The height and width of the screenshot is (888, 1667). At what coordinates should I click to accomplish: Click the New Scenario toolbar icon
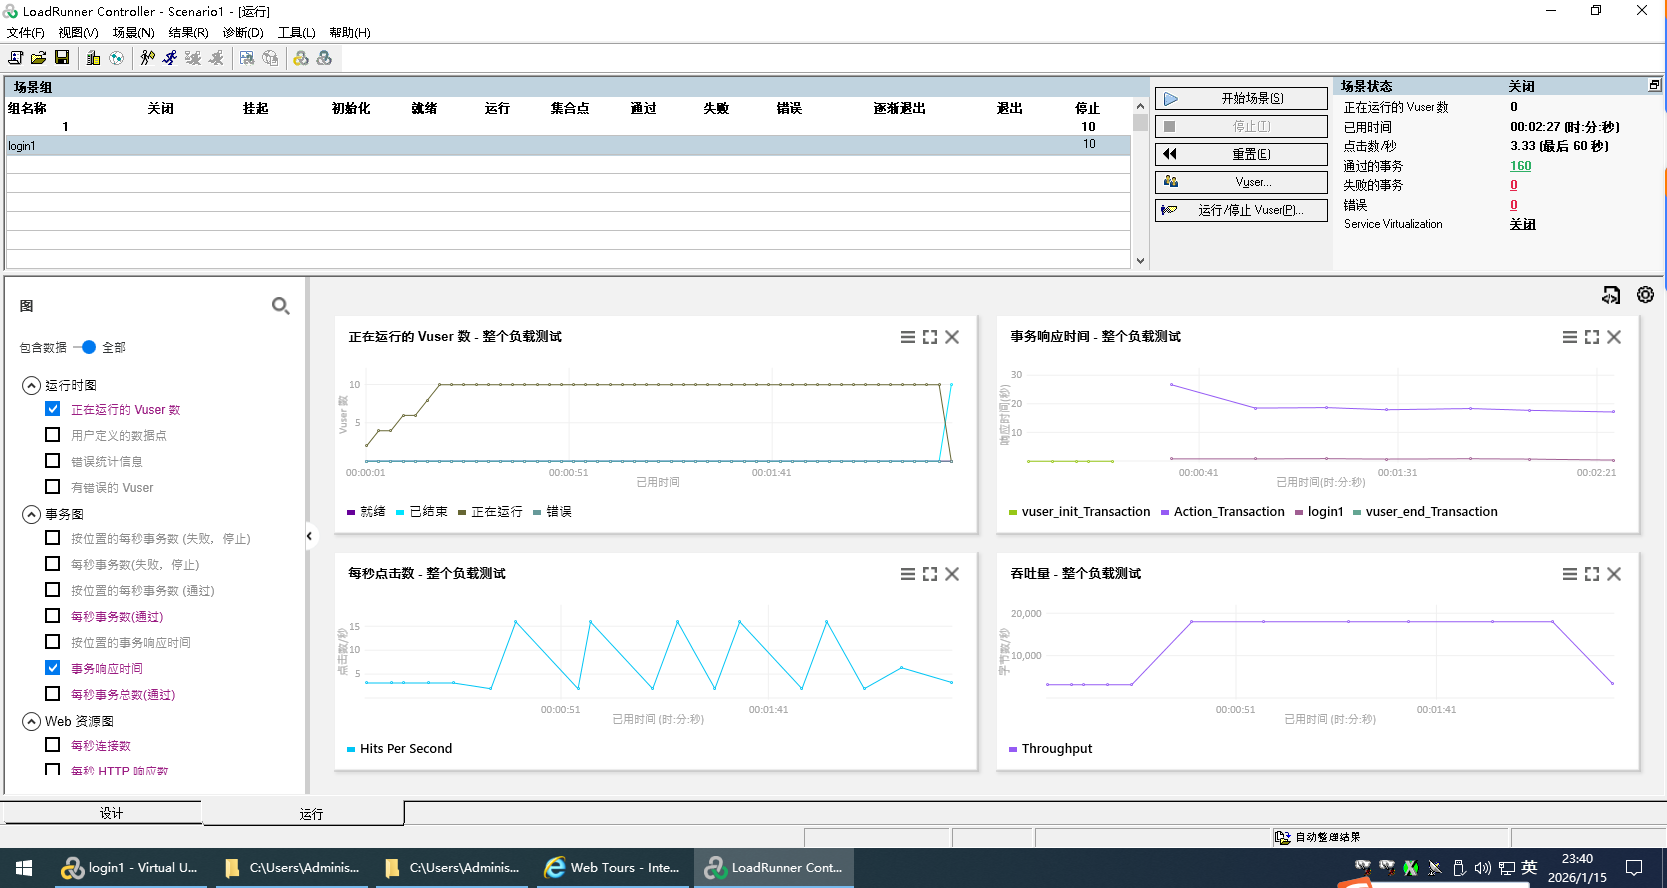click(15, 58)
